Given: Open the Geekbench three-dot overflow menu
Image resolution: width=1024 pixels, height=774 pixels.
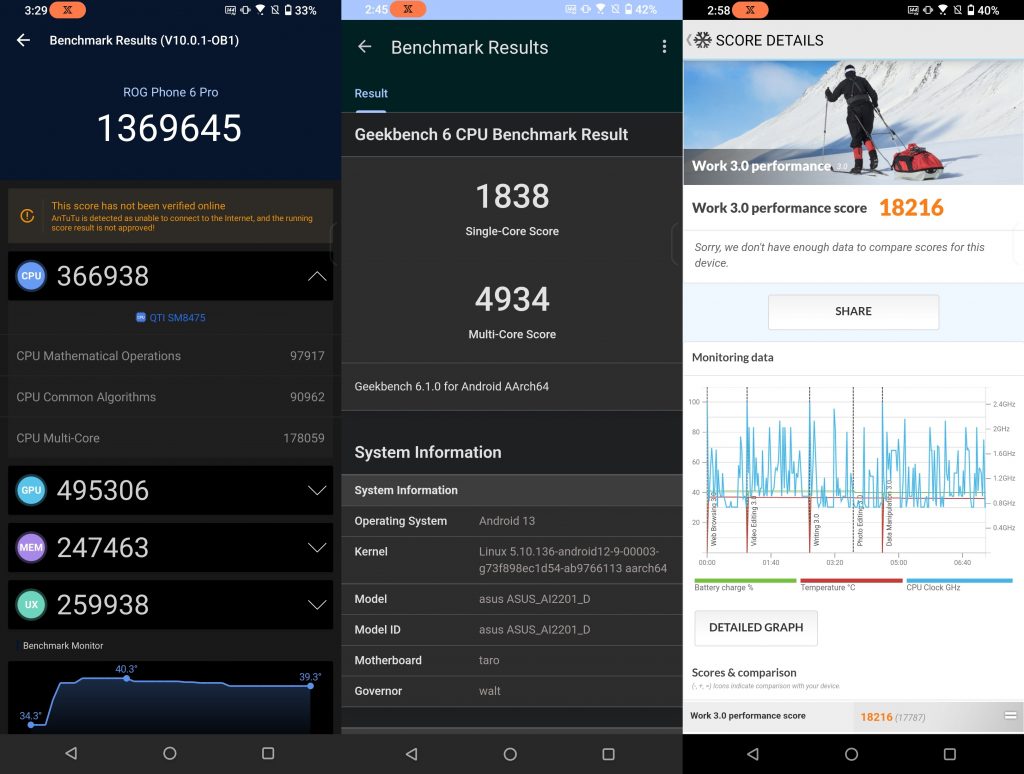Looking at the screenshot, I should coord(664,46).
